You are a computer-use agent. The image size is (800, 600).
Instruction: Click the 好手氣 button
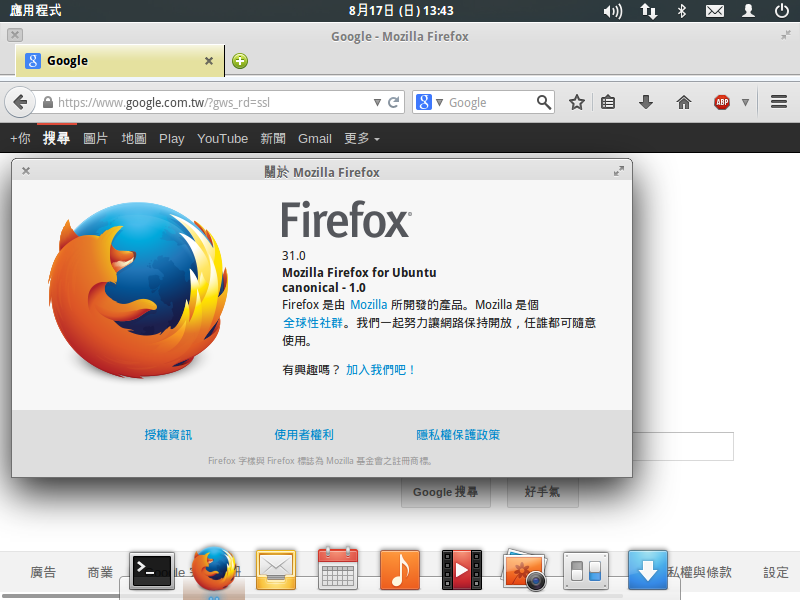tap(542, 492)
